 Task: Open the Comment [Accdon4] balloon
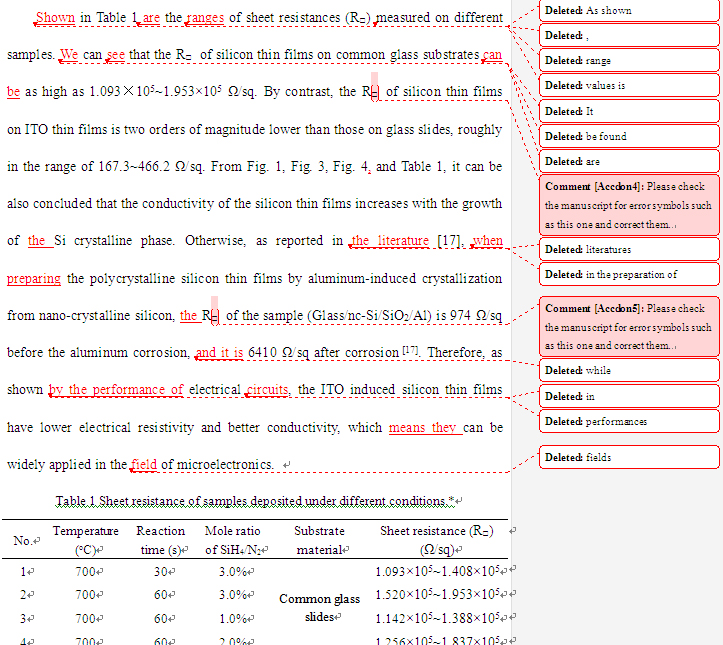(629, 205)
